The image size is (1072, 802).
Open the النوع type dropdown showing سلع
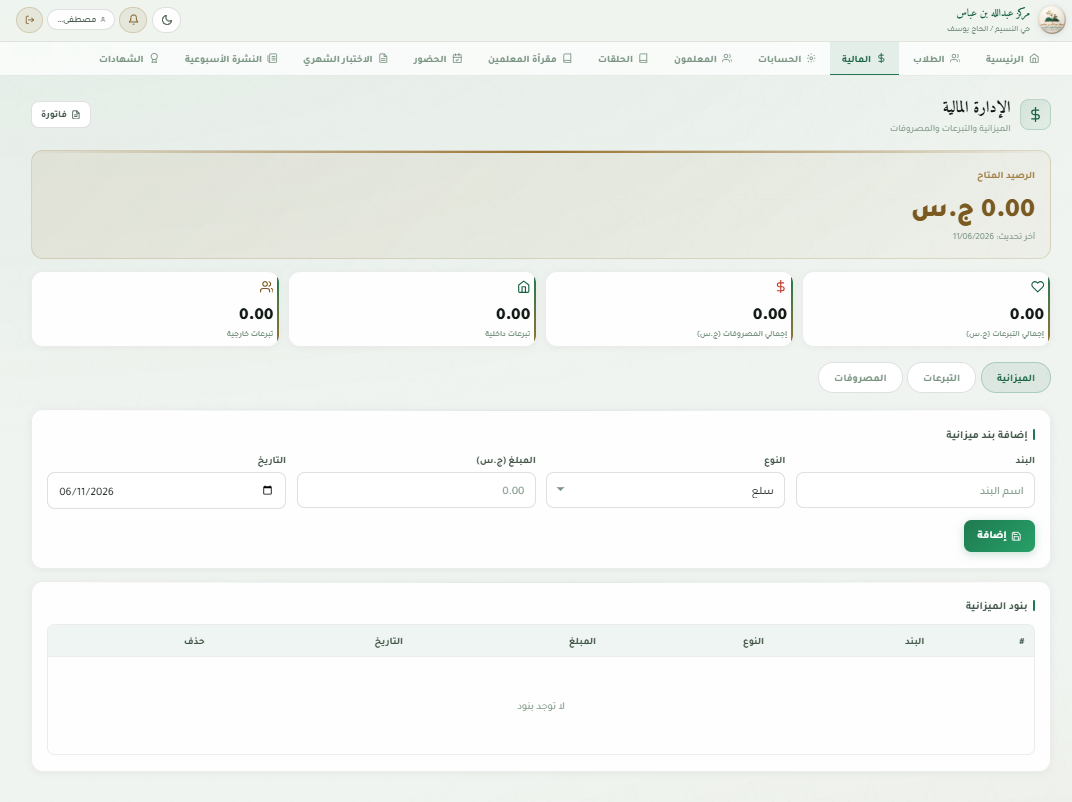665,490
